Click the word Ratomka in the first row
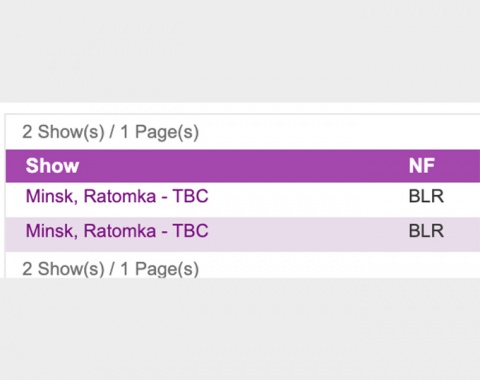 coord(120,196)
